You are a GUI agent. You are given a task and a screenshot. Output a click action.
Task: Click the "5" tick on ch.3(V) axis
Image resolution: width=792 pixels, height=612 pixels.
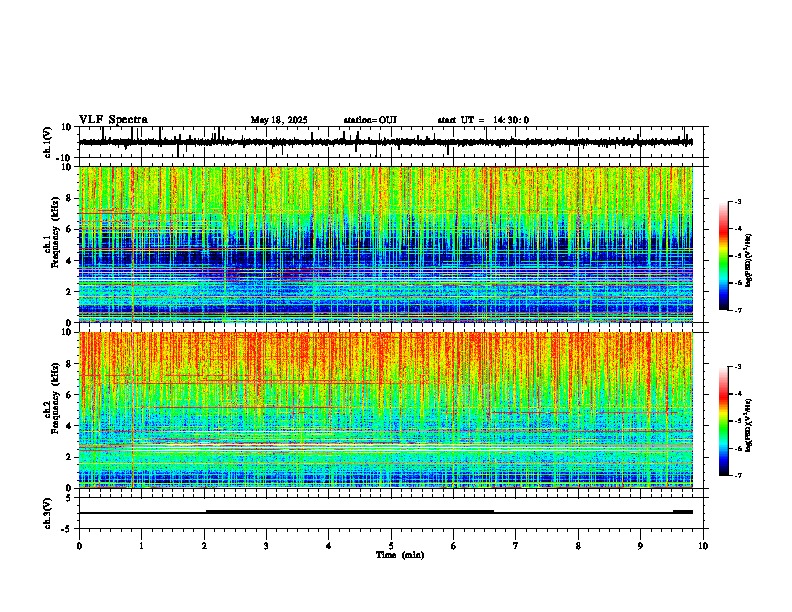69,498
